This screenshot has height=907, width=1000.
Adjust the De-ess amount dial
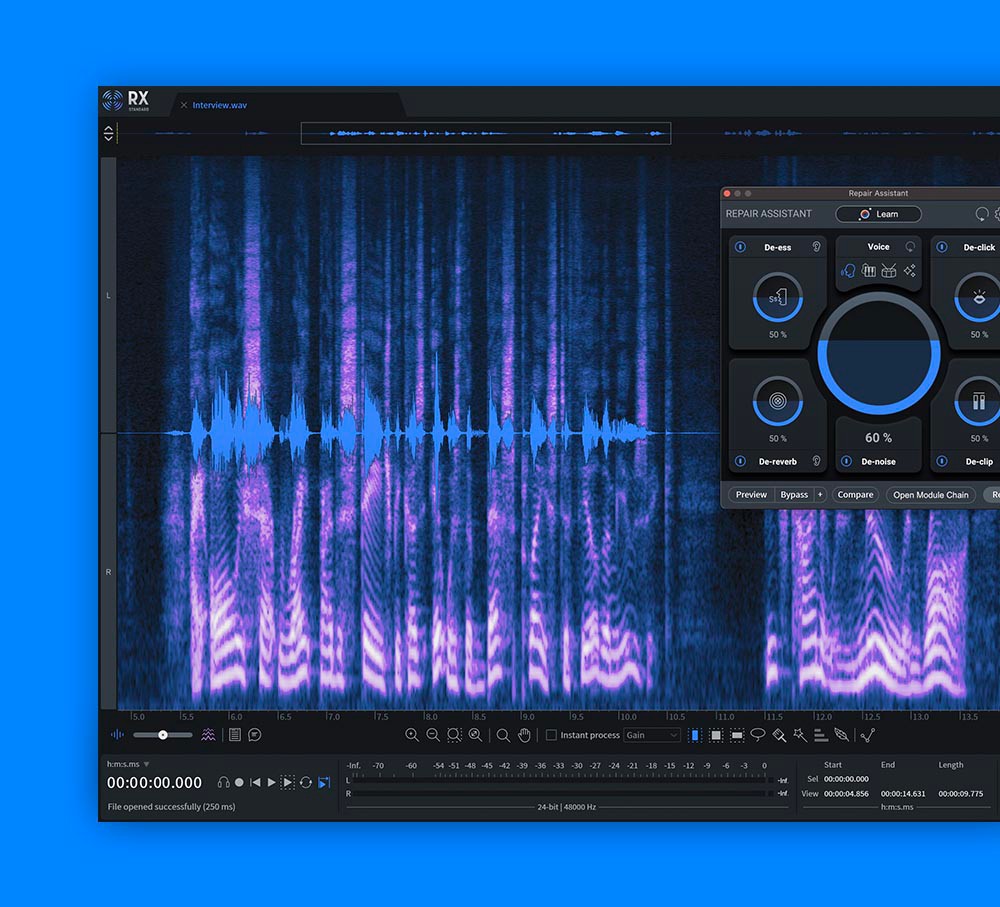tap(777, 297)
